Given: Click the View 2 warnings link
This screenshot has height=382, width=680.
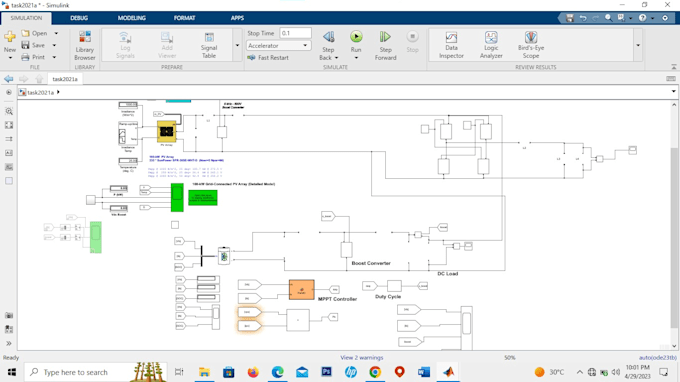Looking at the screenshot, I should pos(362,358).
